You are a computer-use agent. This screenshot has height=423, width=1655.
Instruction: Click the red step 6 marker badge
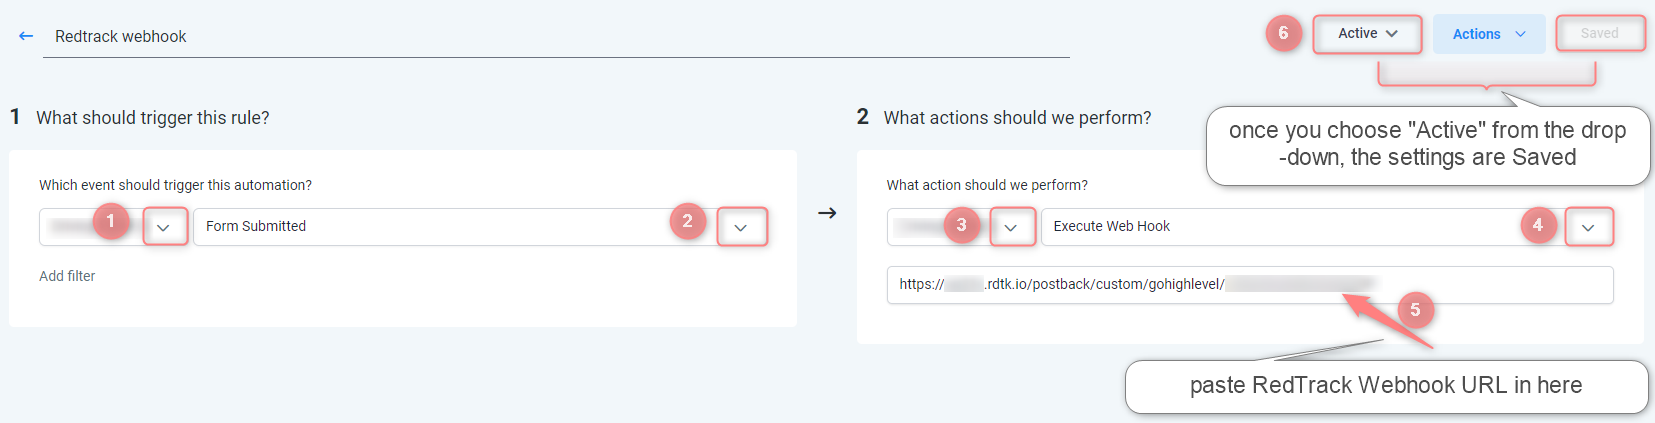pyautogui.click(x=1283, y=34)
